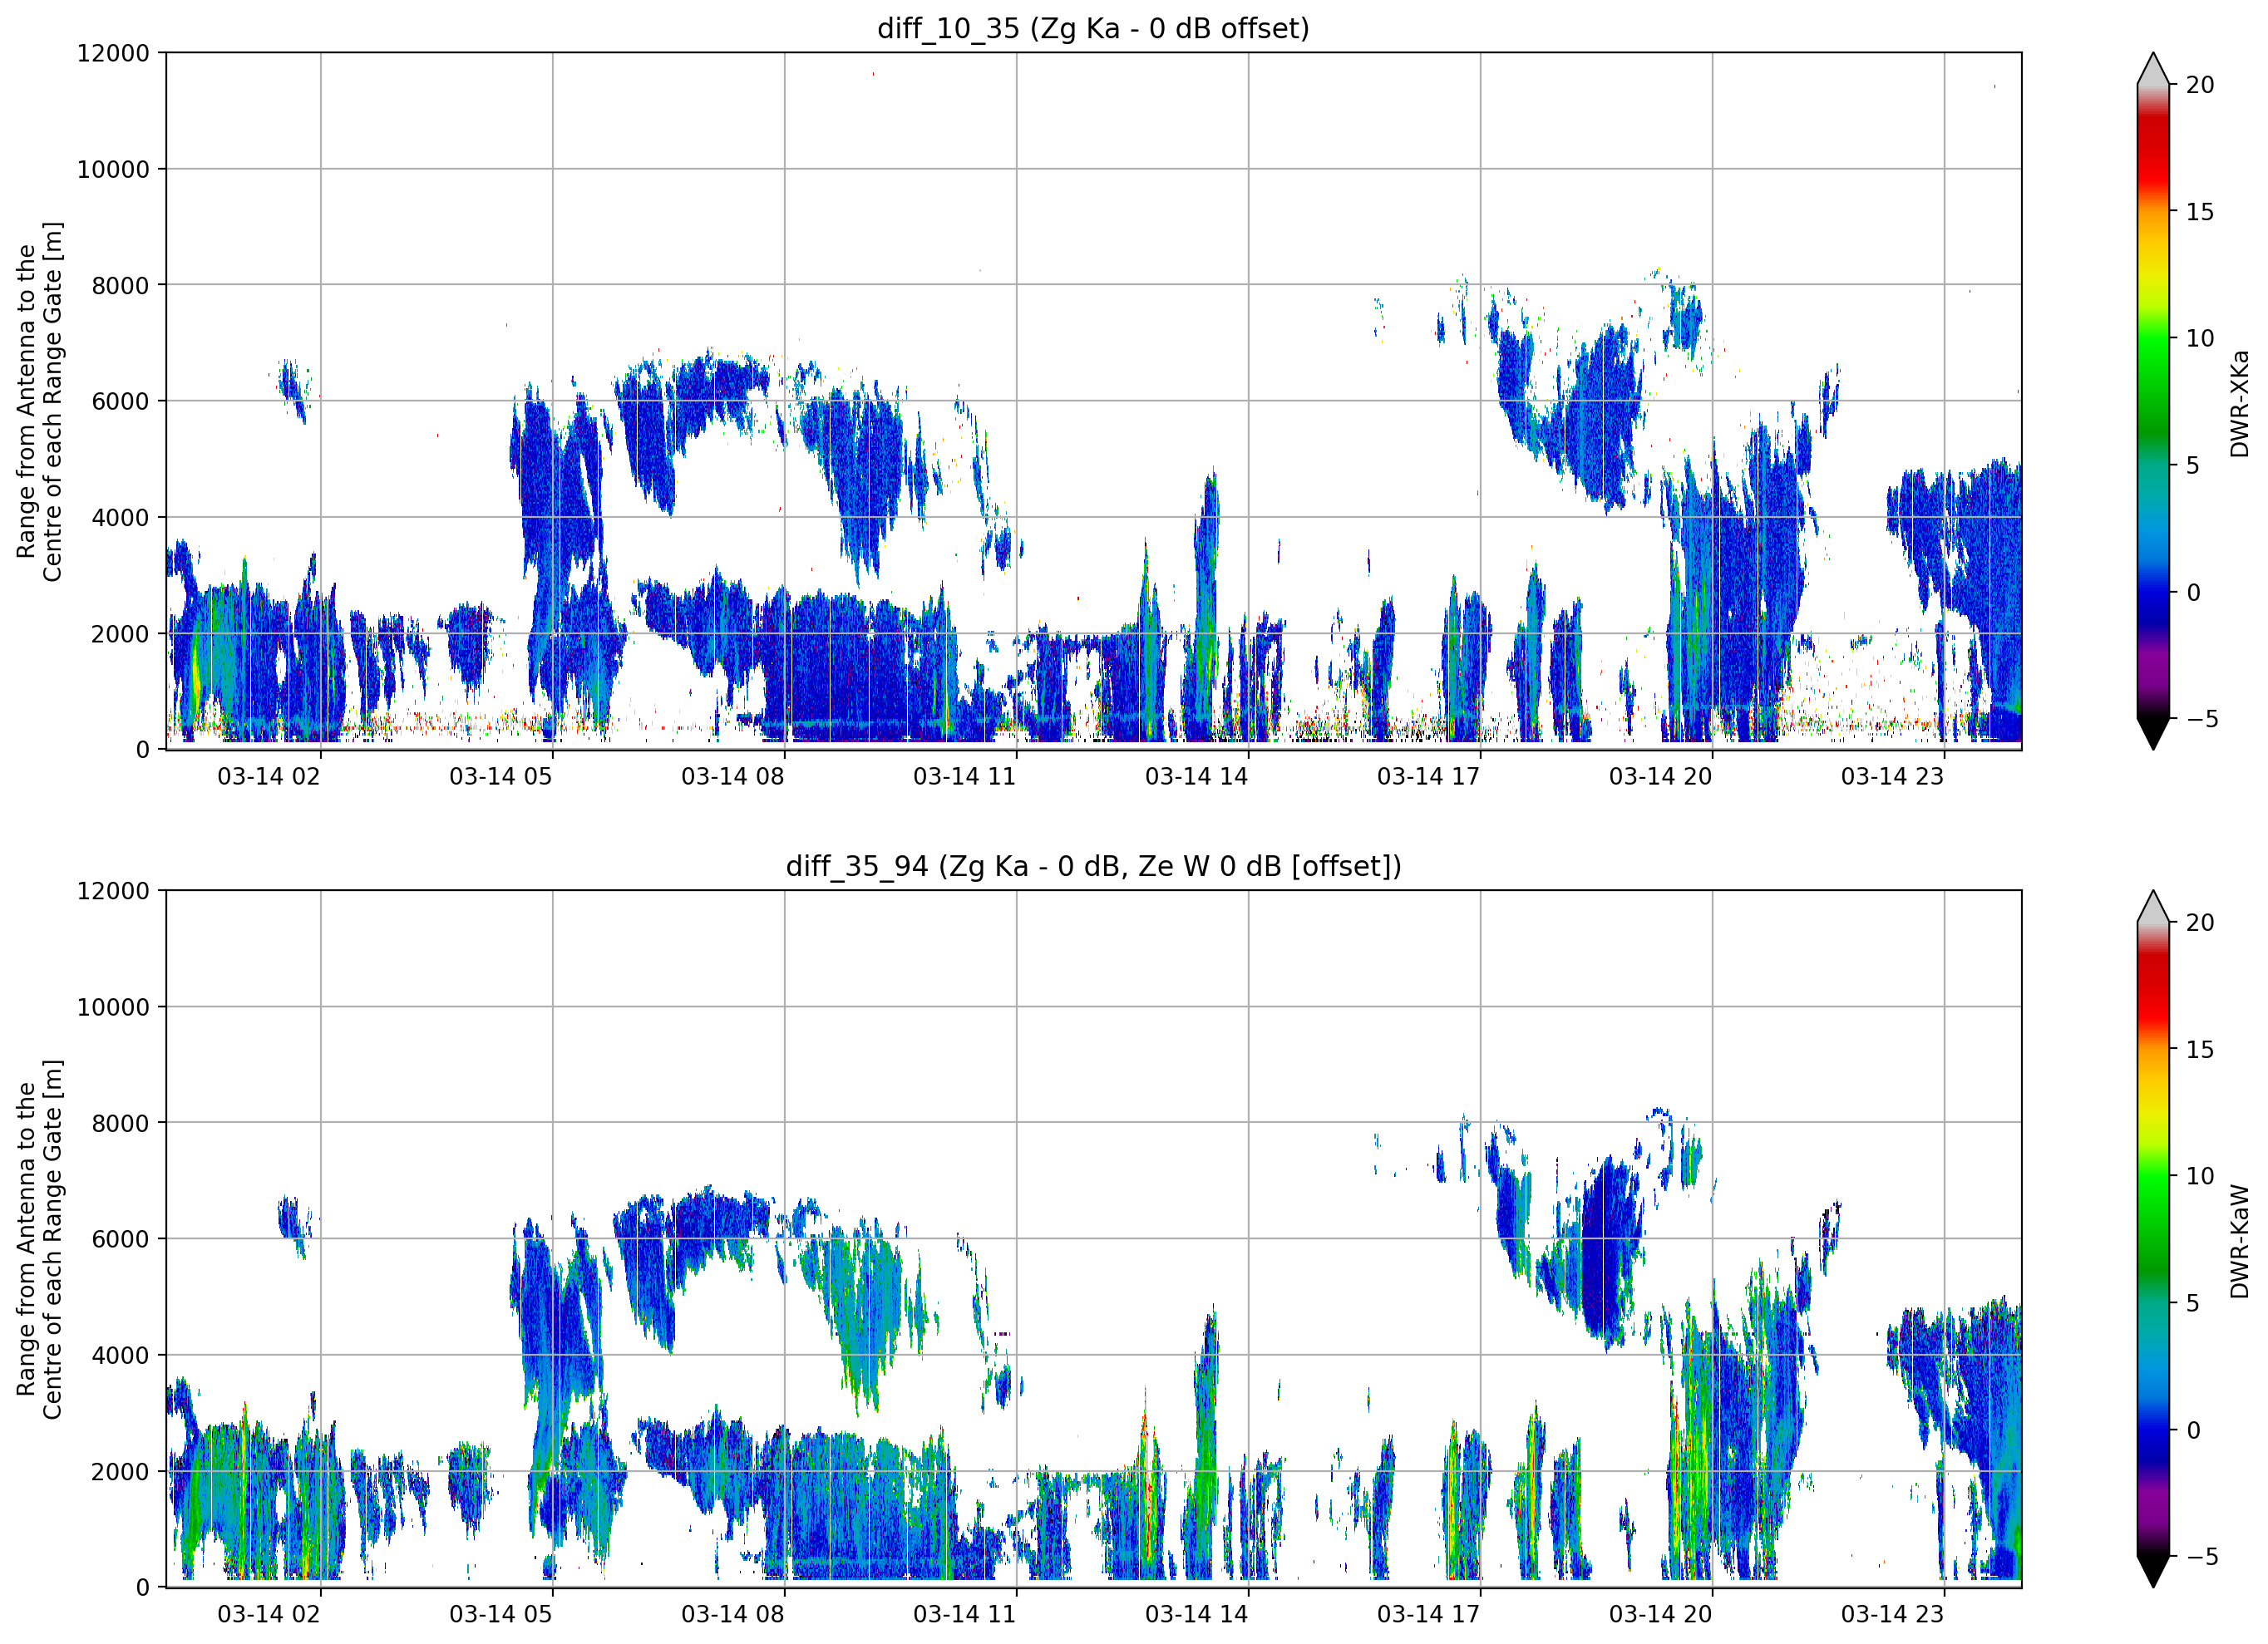This screenshot has width=2268, height=1644.
Task: Click the '03-14 14' x-tick under diff_35_94 plot
Action: click(1197, 1614)
